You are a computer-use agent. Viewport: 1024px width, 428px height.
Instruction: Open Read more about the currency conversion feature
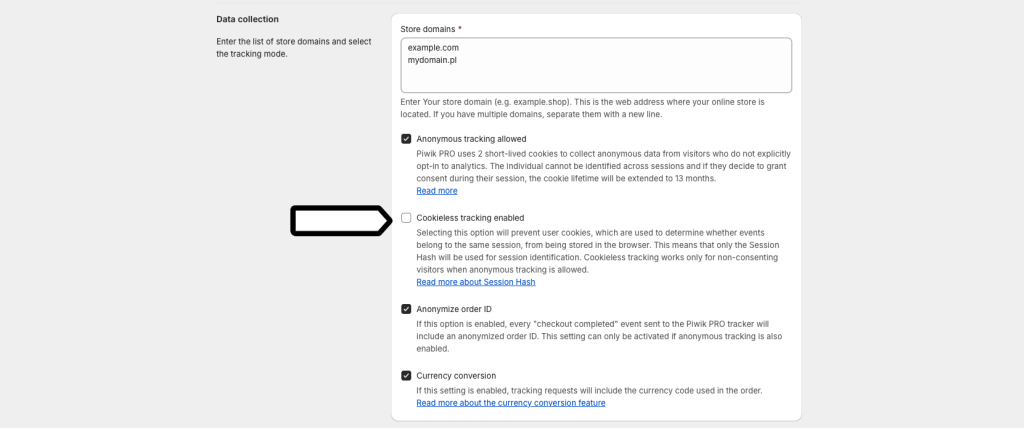(511, 403)
